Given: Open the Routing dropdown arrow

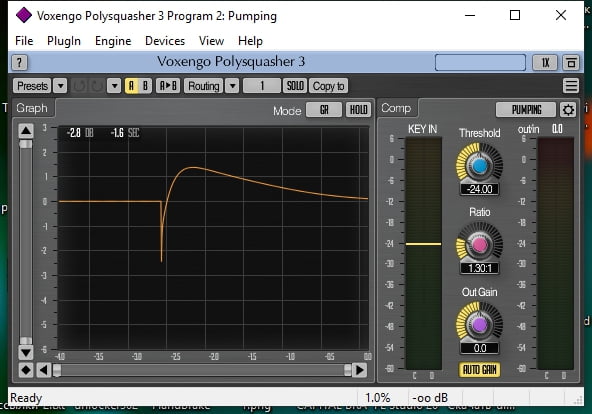Looking at the screenshot, I should point(233,86).
